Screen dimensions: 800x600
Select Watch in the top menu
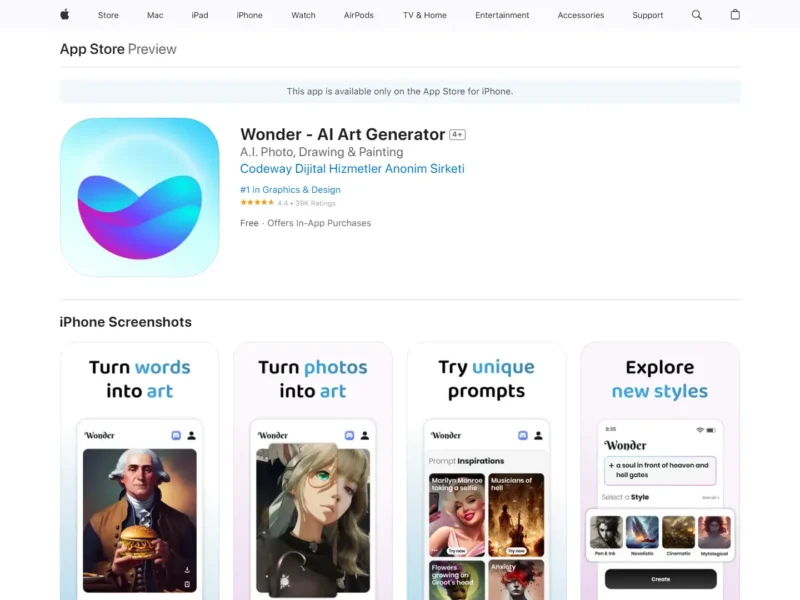coord(303,15)
